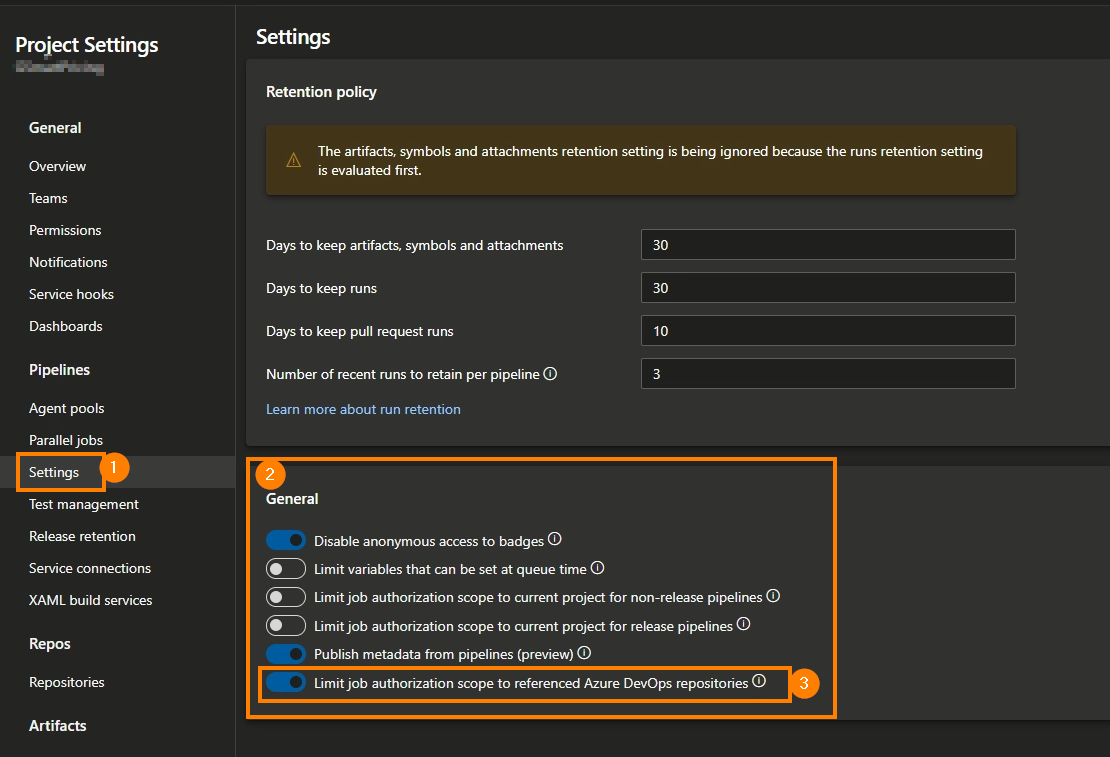Click Days to keep artifacts input field
This screenshot has height=757, width=1110.
[x=828, y=245]
